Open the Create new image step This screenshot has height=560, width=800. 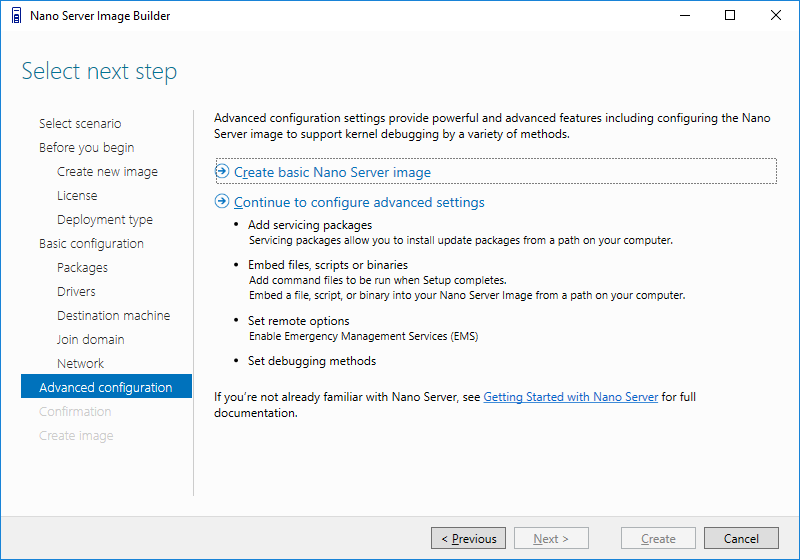point(107,171)
